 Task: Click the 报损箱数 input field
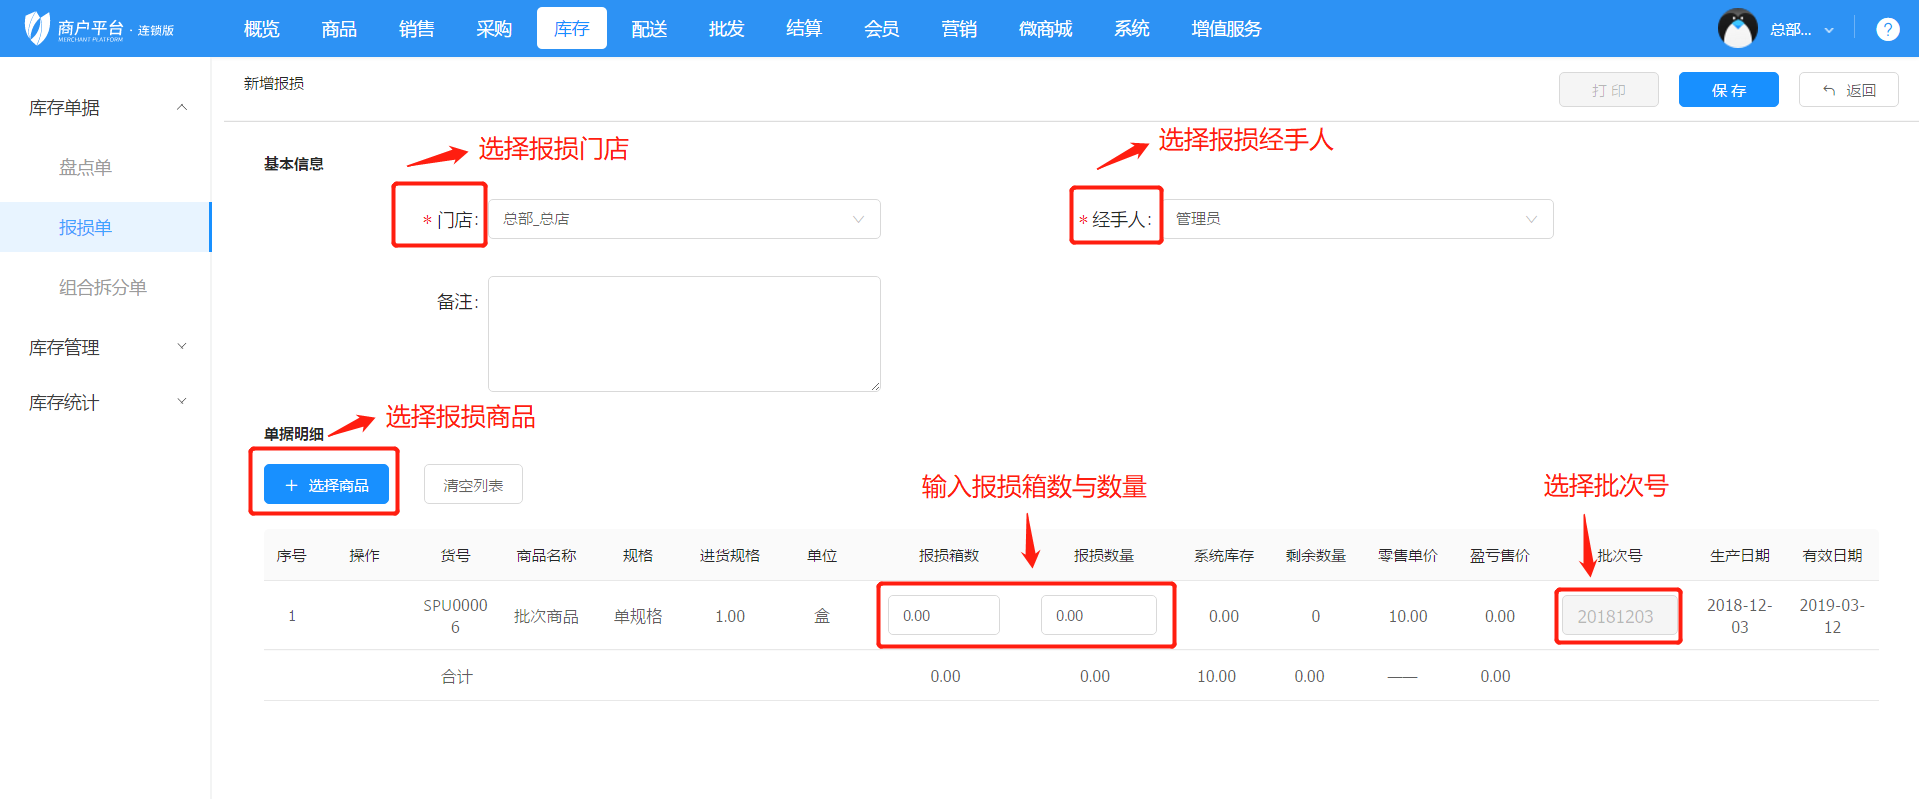click(943, 615)
